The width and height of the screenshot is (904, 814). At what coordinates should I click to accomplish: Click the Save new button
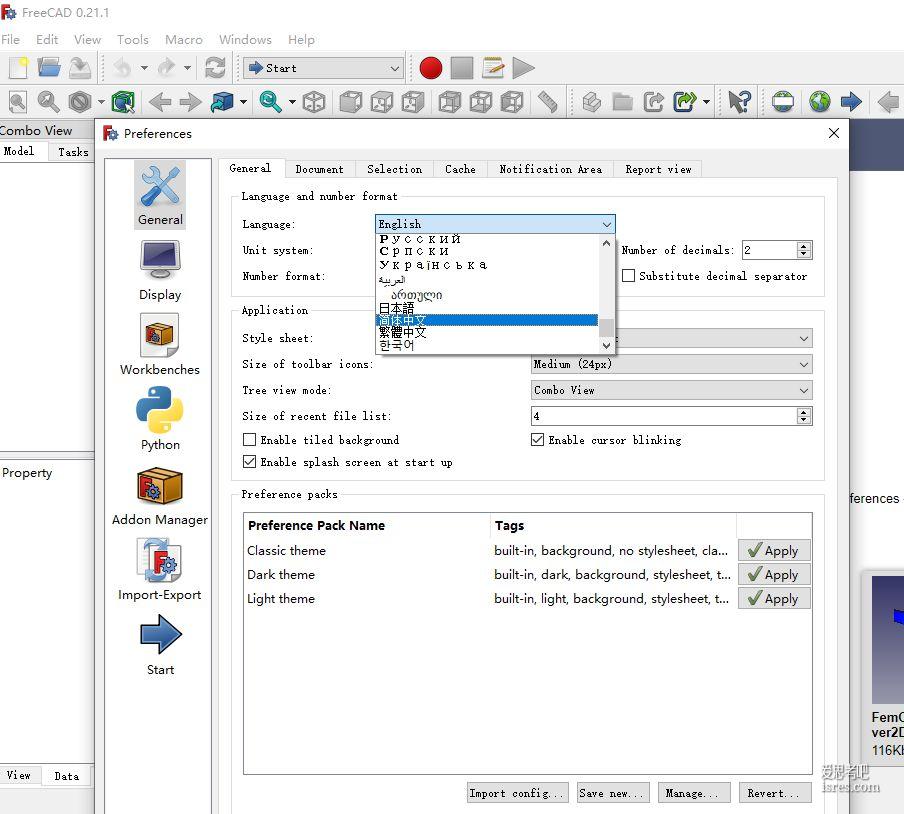pos(613,793)
